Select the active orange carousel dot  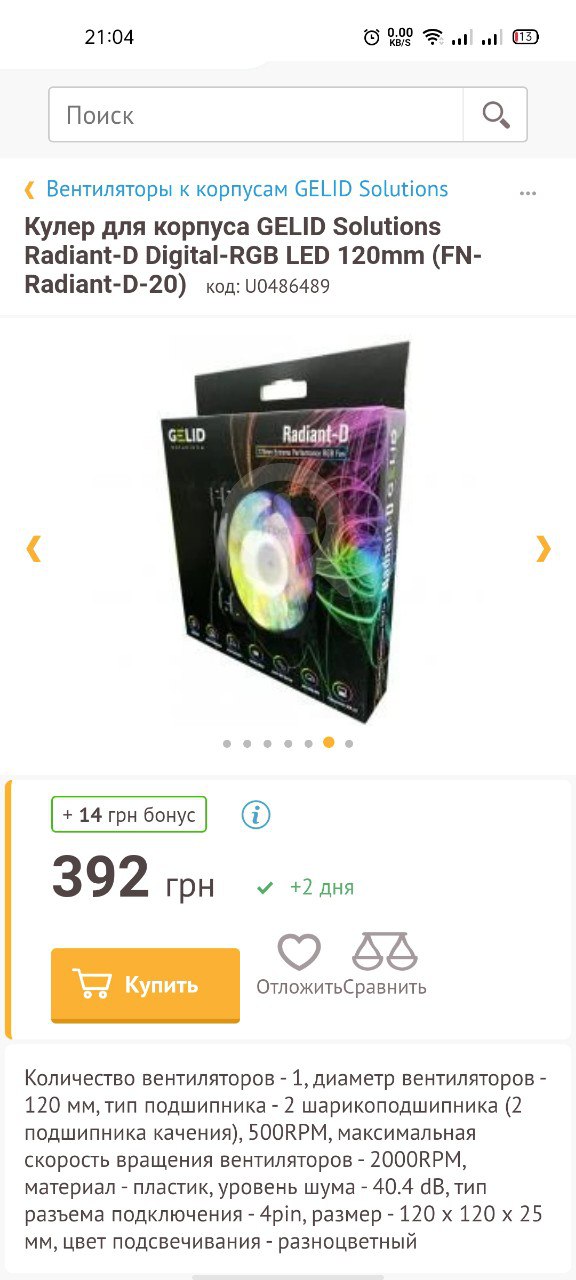[328, 743]
